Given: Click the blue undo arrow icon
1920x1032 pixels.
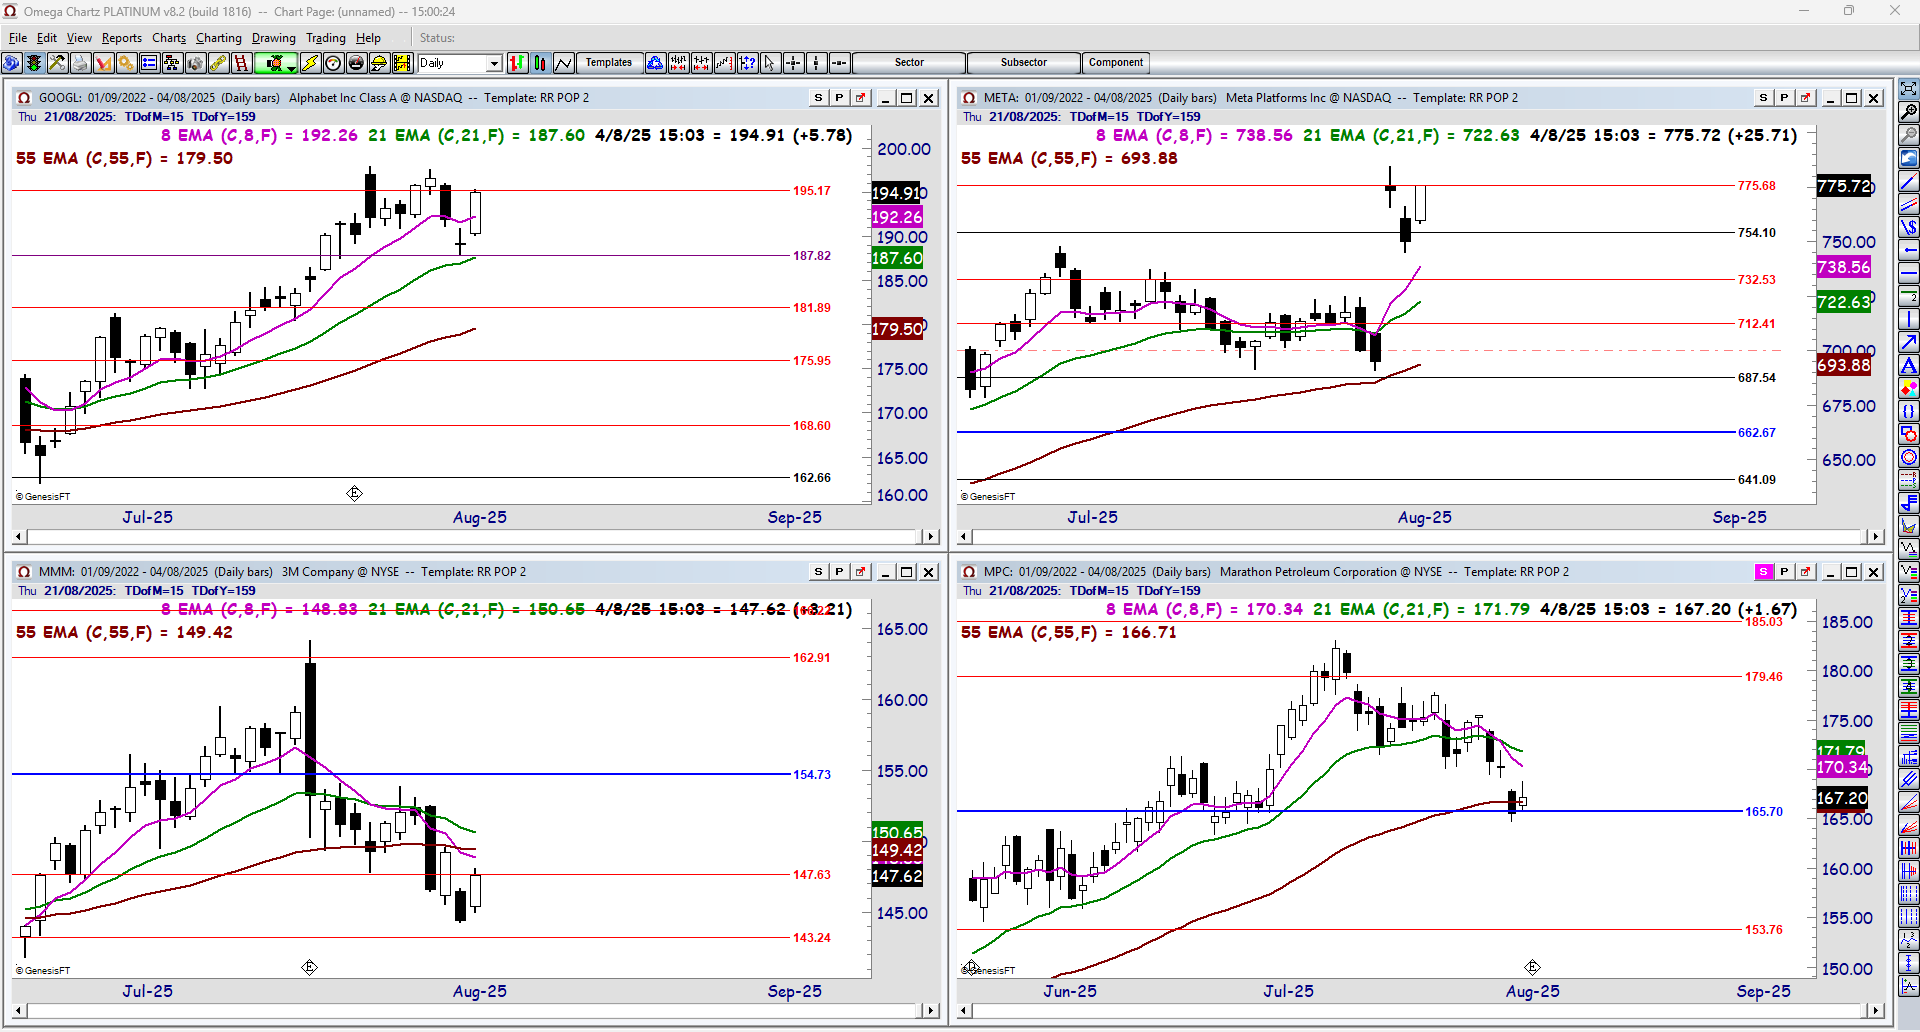Looking at the screenshot, I should pyautogui.click(x=1909, y=158).
